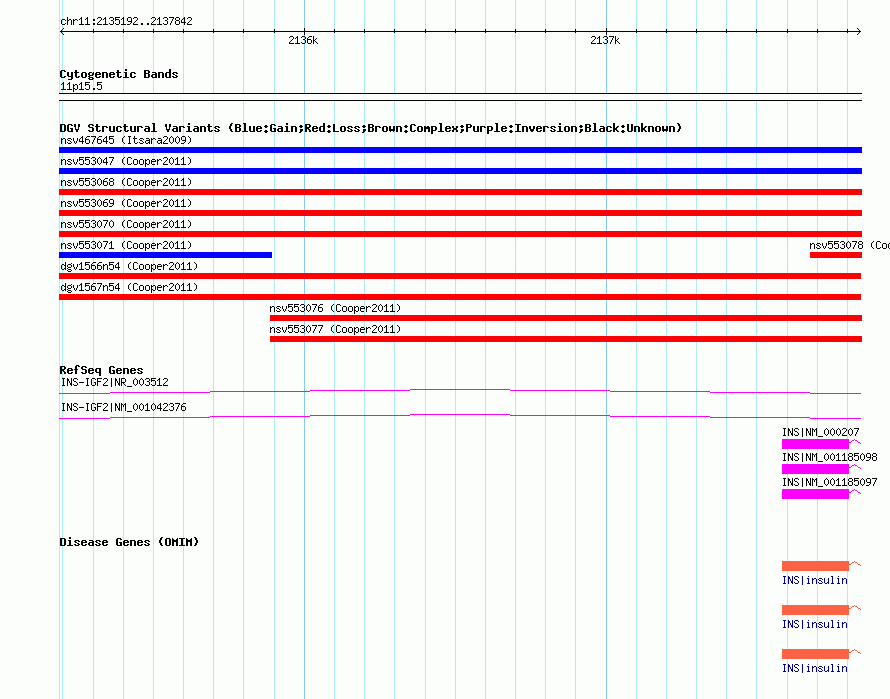
Task: Select the nsv553047 (Cooper2011) variant label
Action: coord(126,161)
